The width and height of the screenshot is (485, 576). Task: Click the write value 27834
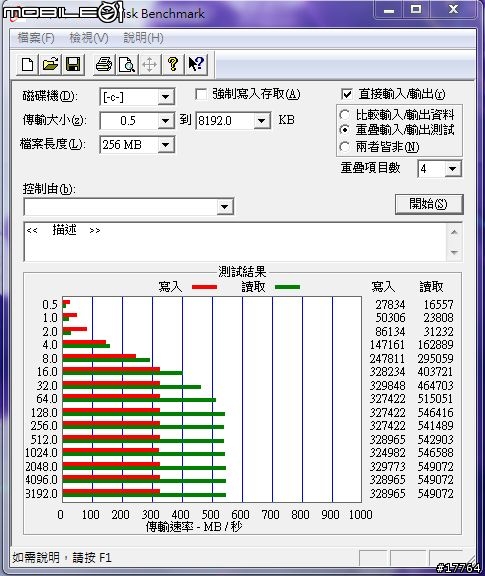[x=390, y=305]
